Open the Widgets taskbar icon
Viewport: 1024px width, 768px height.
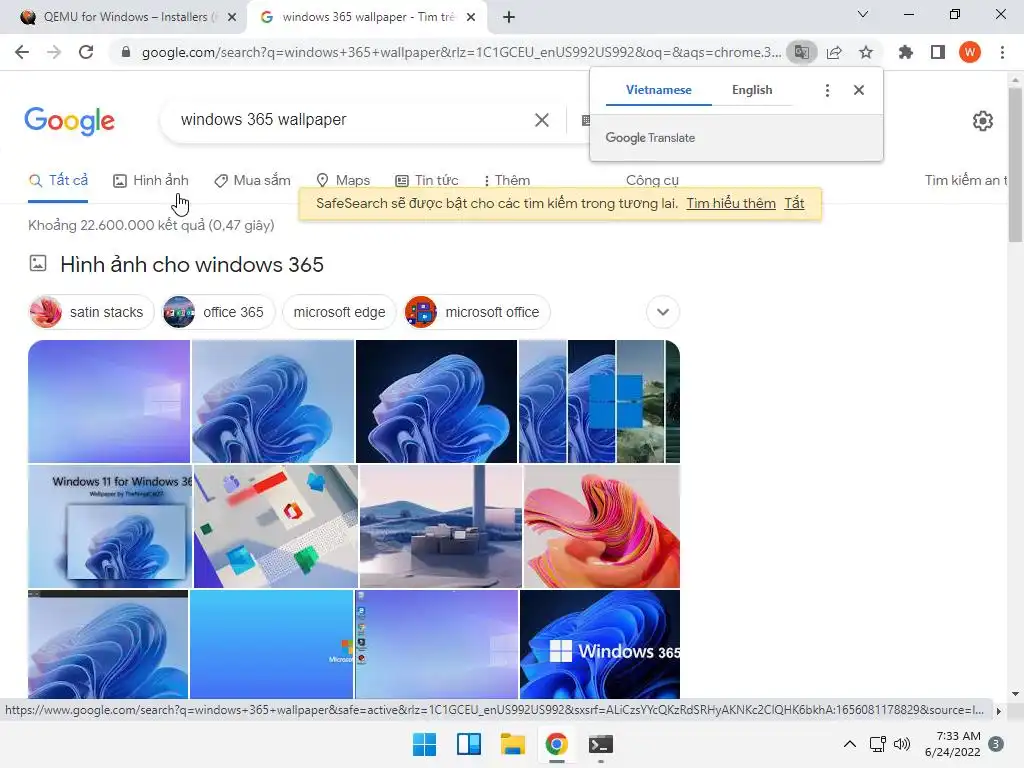(469, 744)
